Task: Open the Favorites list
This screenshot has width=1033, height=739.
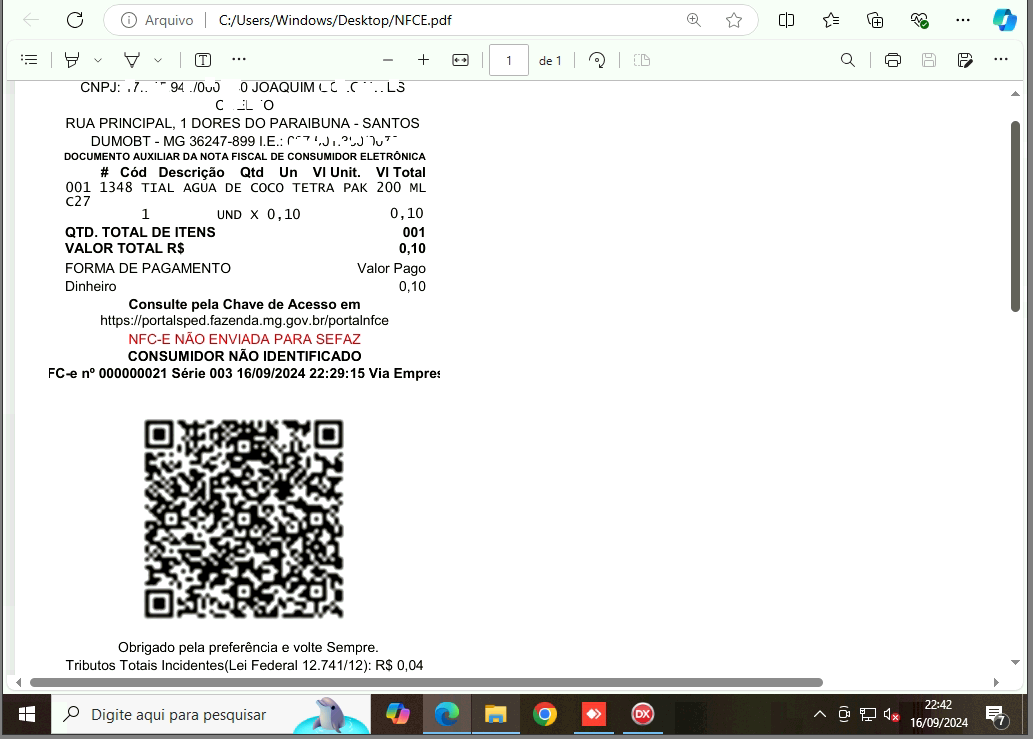Action: (831, 20)
